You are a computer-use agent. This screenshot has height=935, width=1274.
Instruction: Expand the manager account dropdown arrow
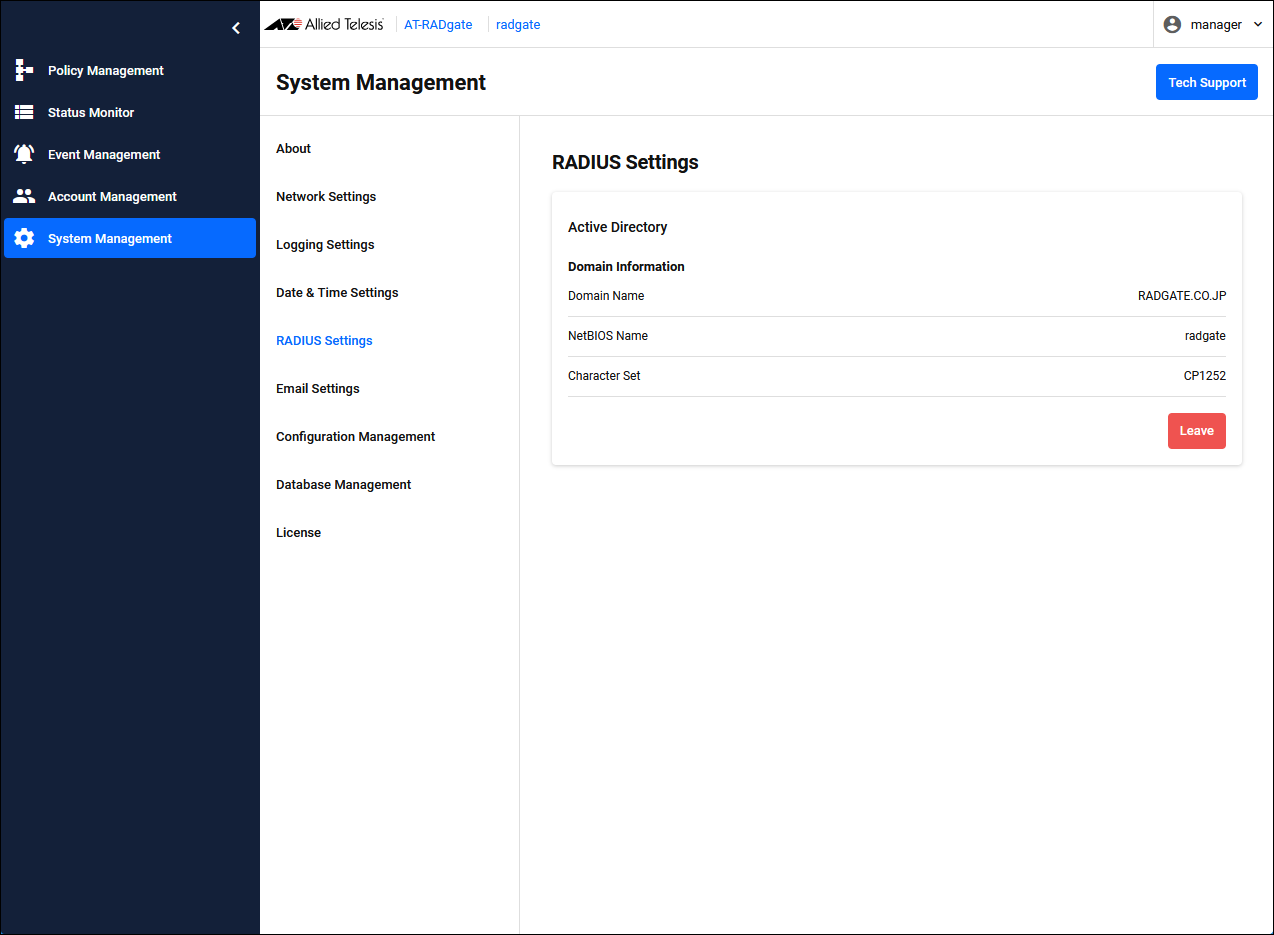click(x=1257, y=25)
